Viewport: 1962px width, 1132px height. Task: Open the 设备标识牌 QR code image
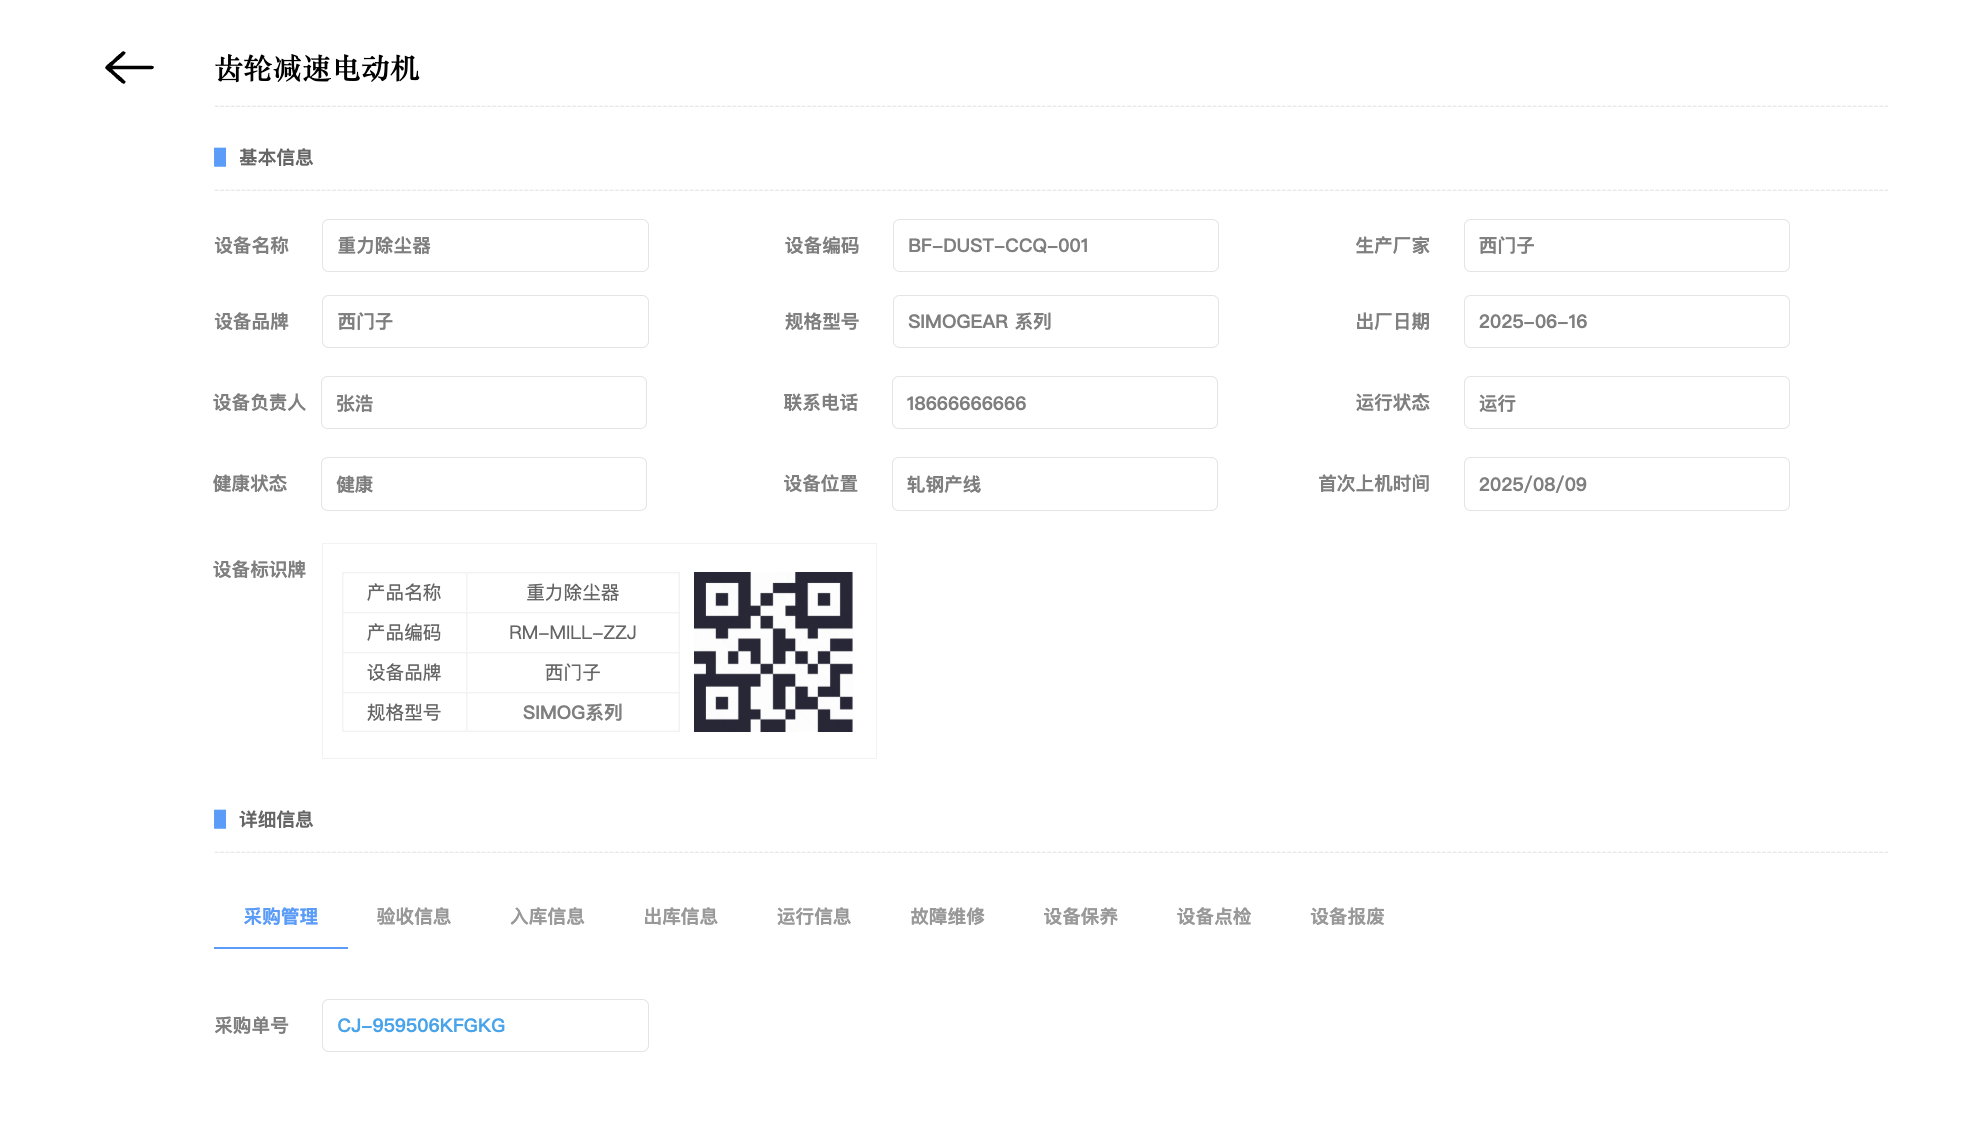tap(773, 652)
